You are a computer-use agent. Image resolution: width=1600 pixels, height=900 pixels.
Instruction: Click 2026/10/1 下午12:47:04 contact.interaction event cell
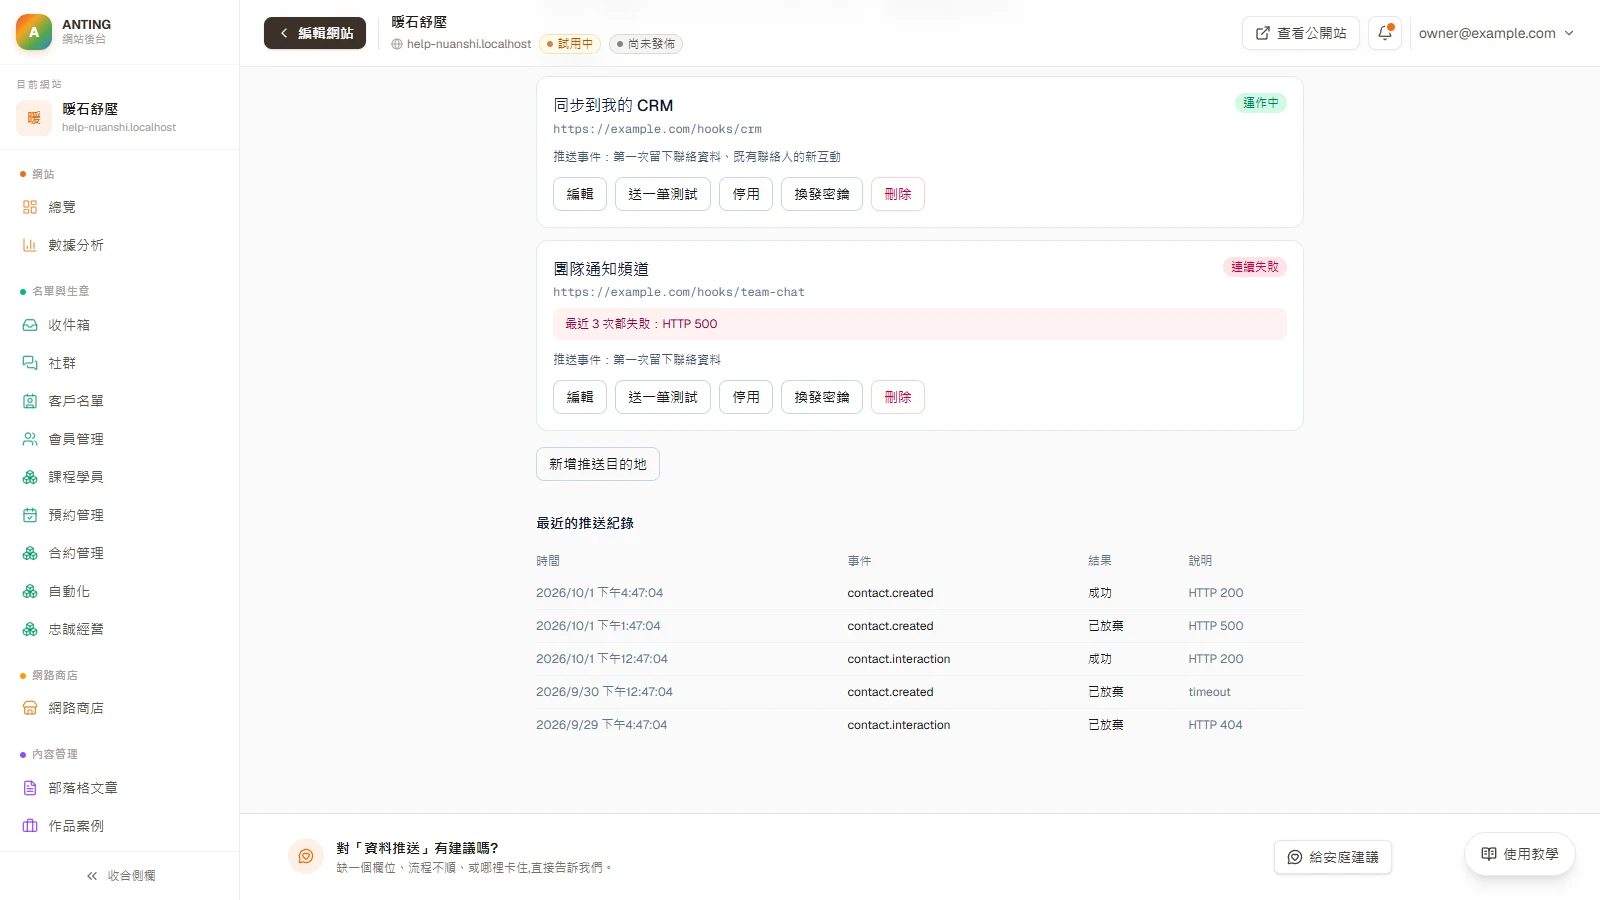pos(899,659)
